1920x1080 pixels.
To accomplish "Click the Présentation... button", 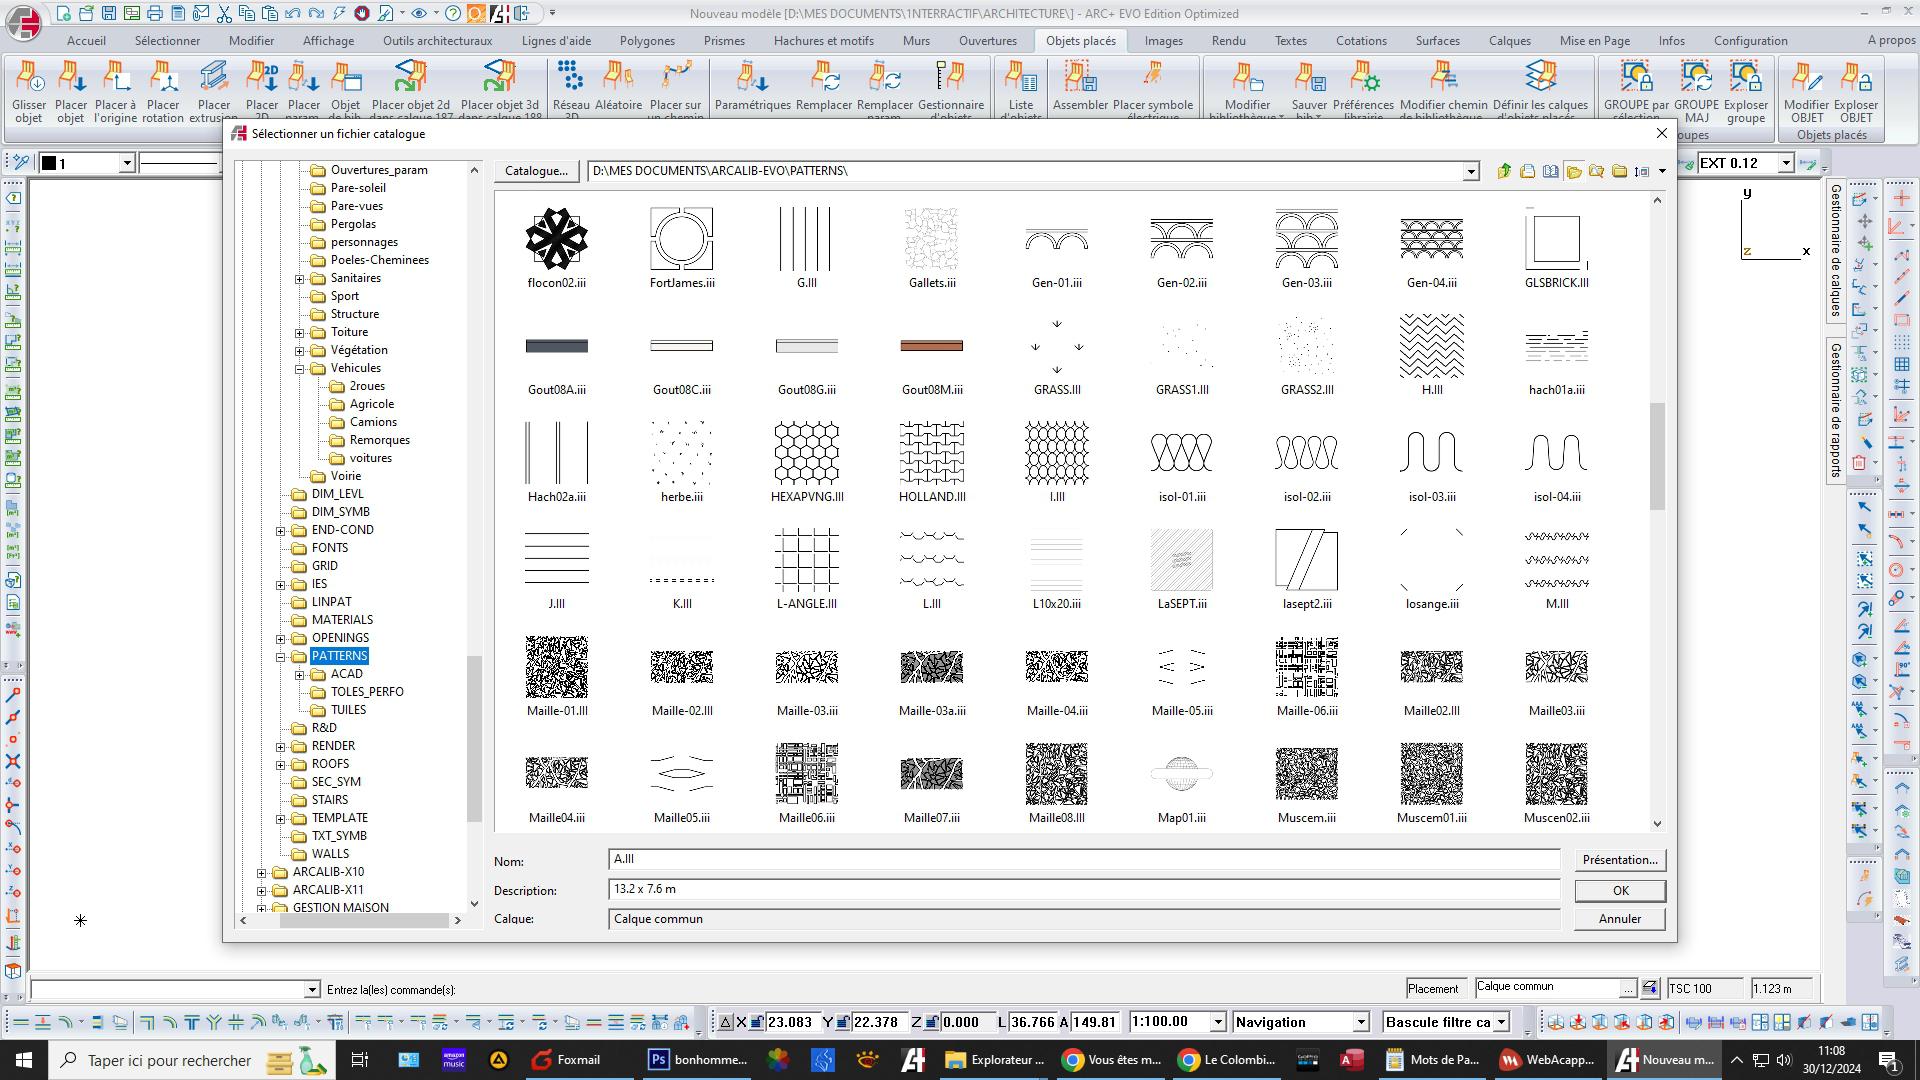I will 1619,860.
